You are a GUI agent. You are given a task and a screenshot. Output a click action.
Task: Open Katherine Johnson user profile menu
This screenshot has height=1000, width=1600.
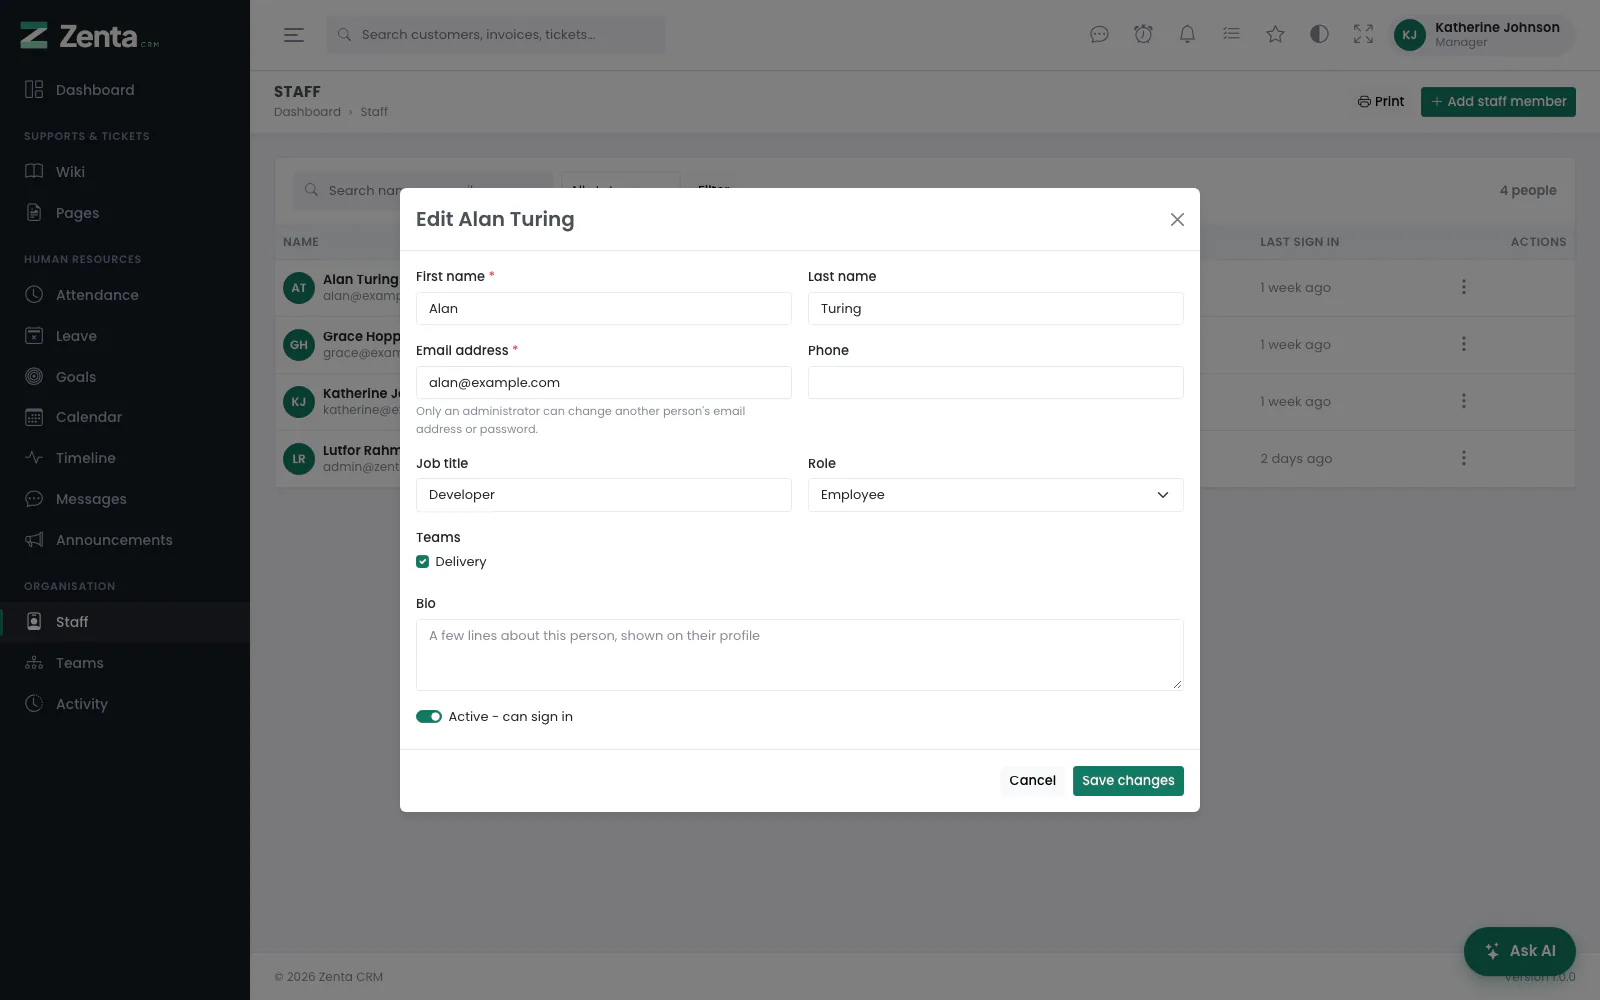pyautogui.click(x=1484, y=35)
